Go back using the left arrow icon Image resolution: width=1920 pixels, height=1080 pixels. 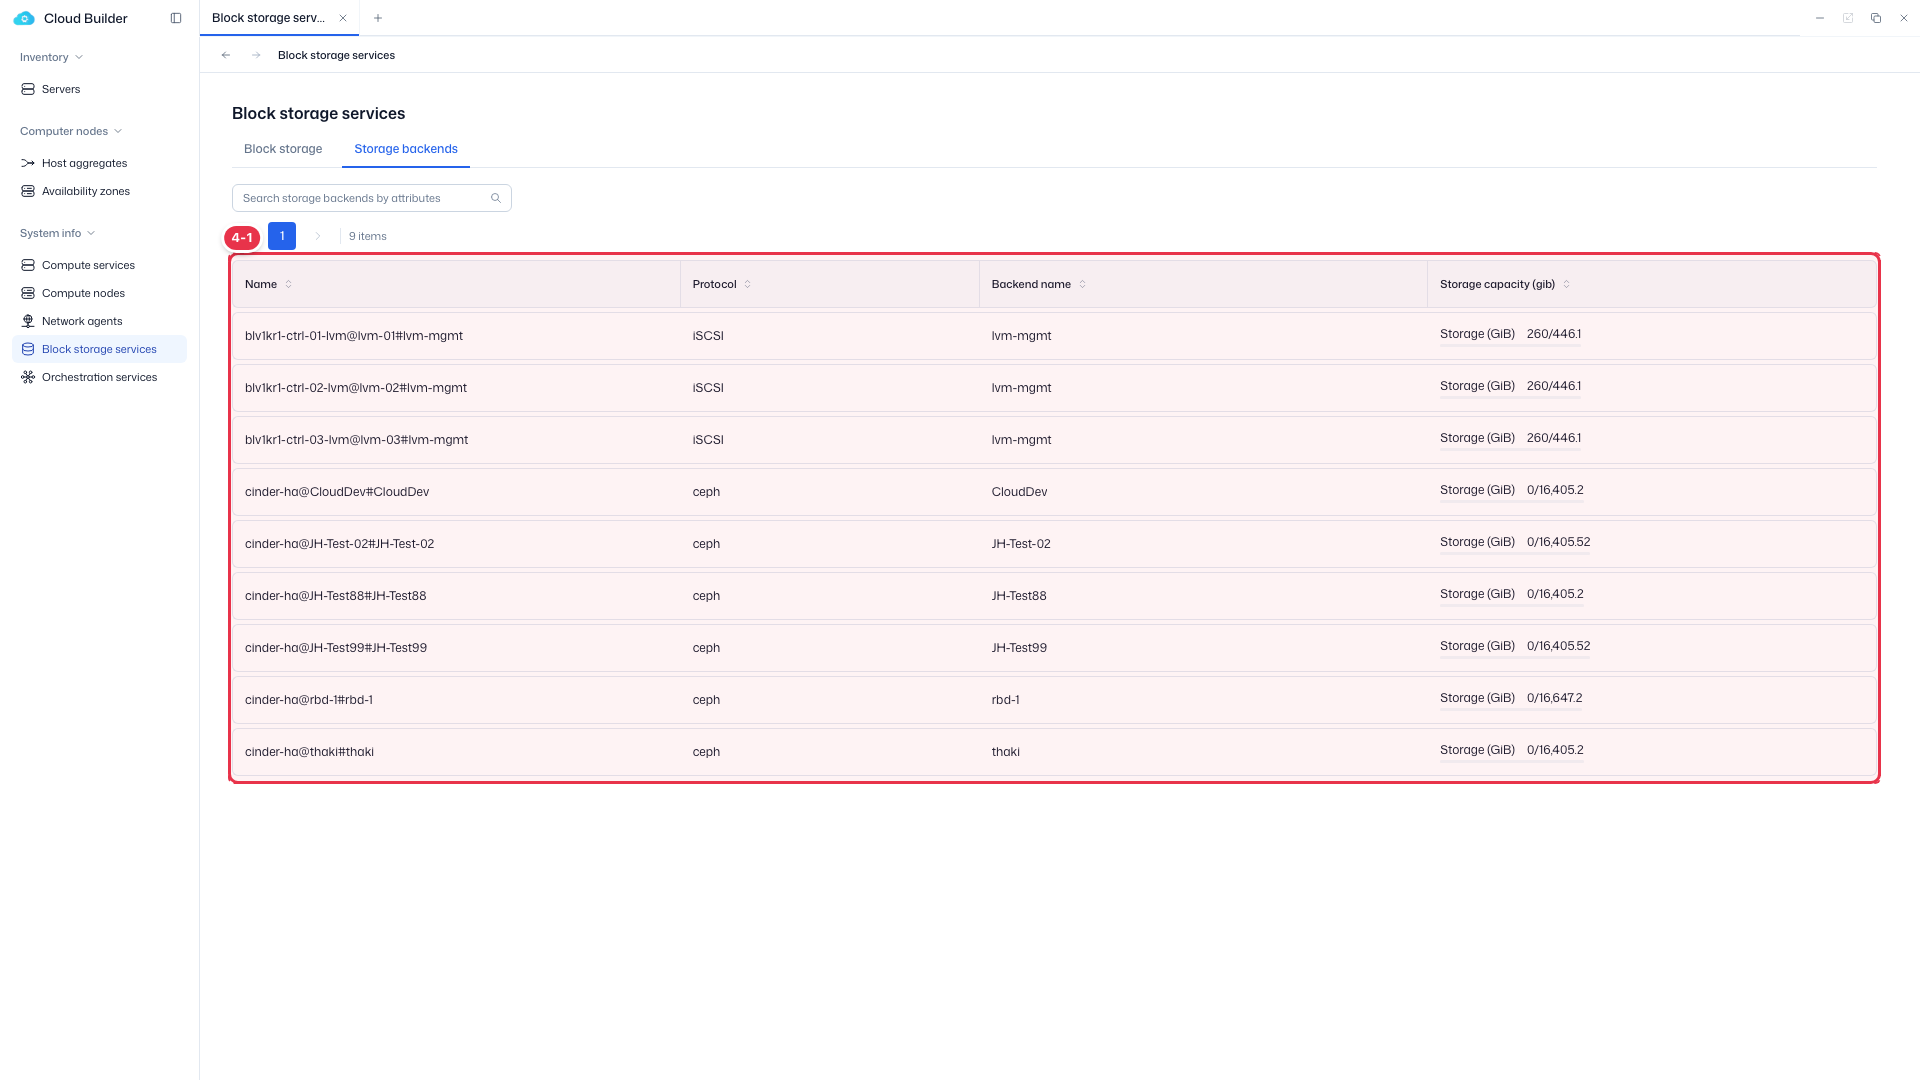click(x=226, y=55)
